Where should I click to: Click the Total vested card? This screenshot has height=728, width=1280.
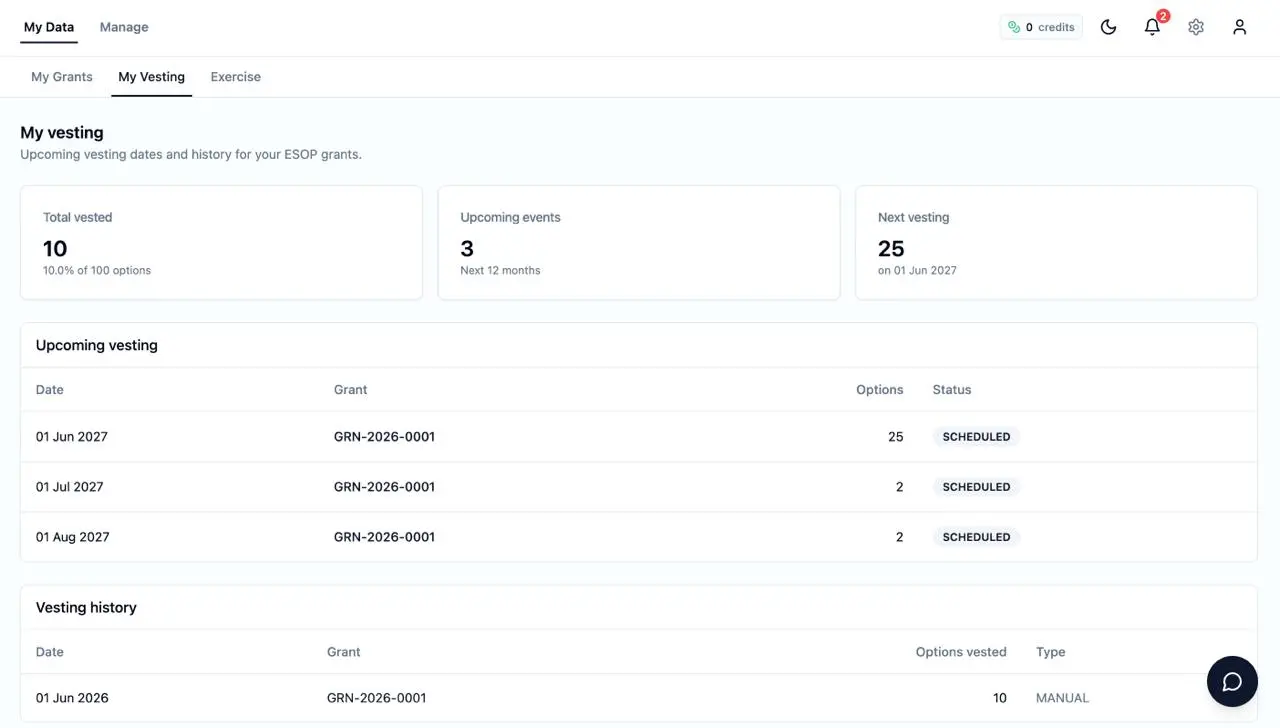(221, 242)
